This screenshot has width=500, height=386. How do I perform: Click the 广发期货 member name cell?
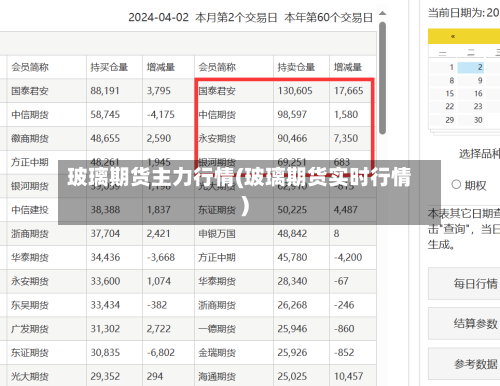pyautogui.click(x=47, y=329)
